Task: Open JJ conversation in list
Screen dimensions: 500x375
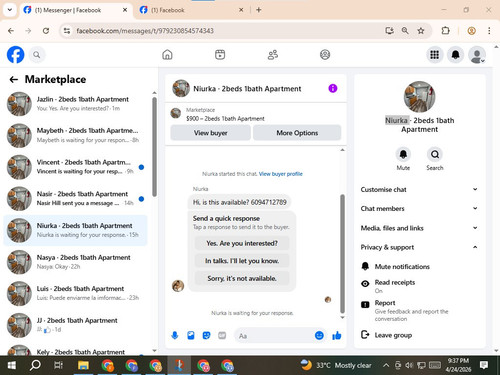Action: tap(75, 325)
